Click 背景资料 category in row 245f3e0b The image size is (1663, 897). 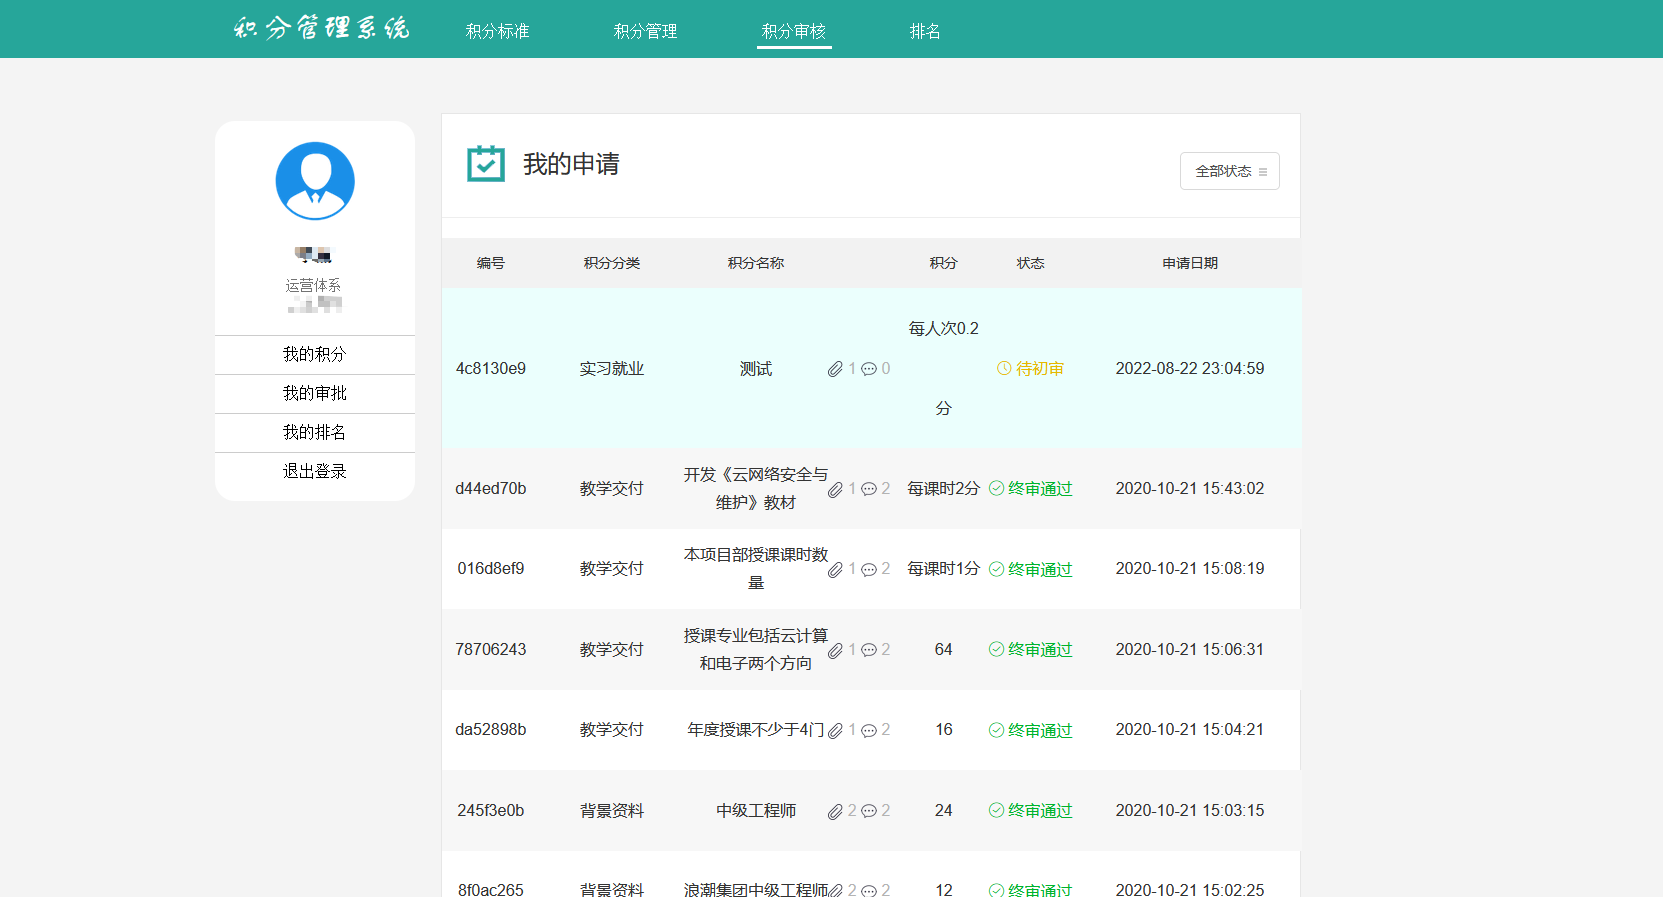(x=612, y=810)
